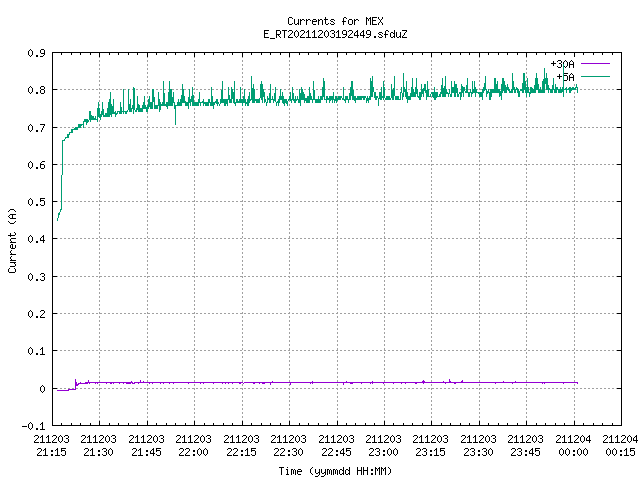The width and height of the screenshot is (640, 480).
Task: Click the x-axis tick 211203 22:00
Action: pyautogui.click(x=193, y=445)
